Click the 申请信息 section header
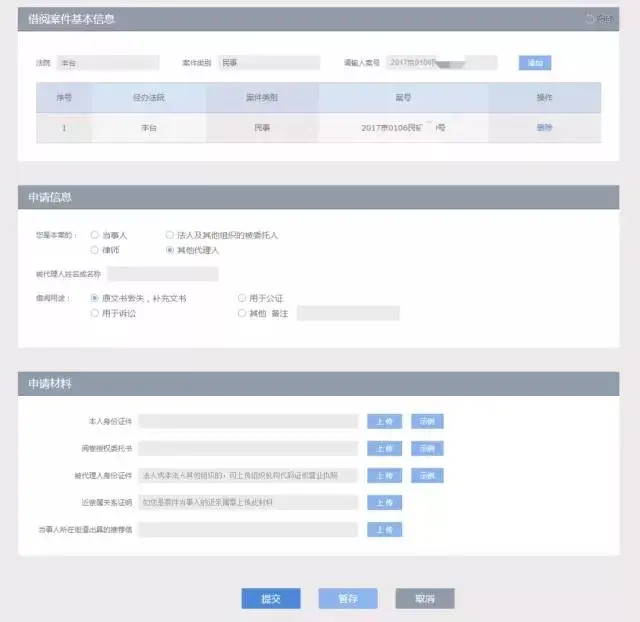Screen dimensions: 640x622 click(x=318, y=197)
